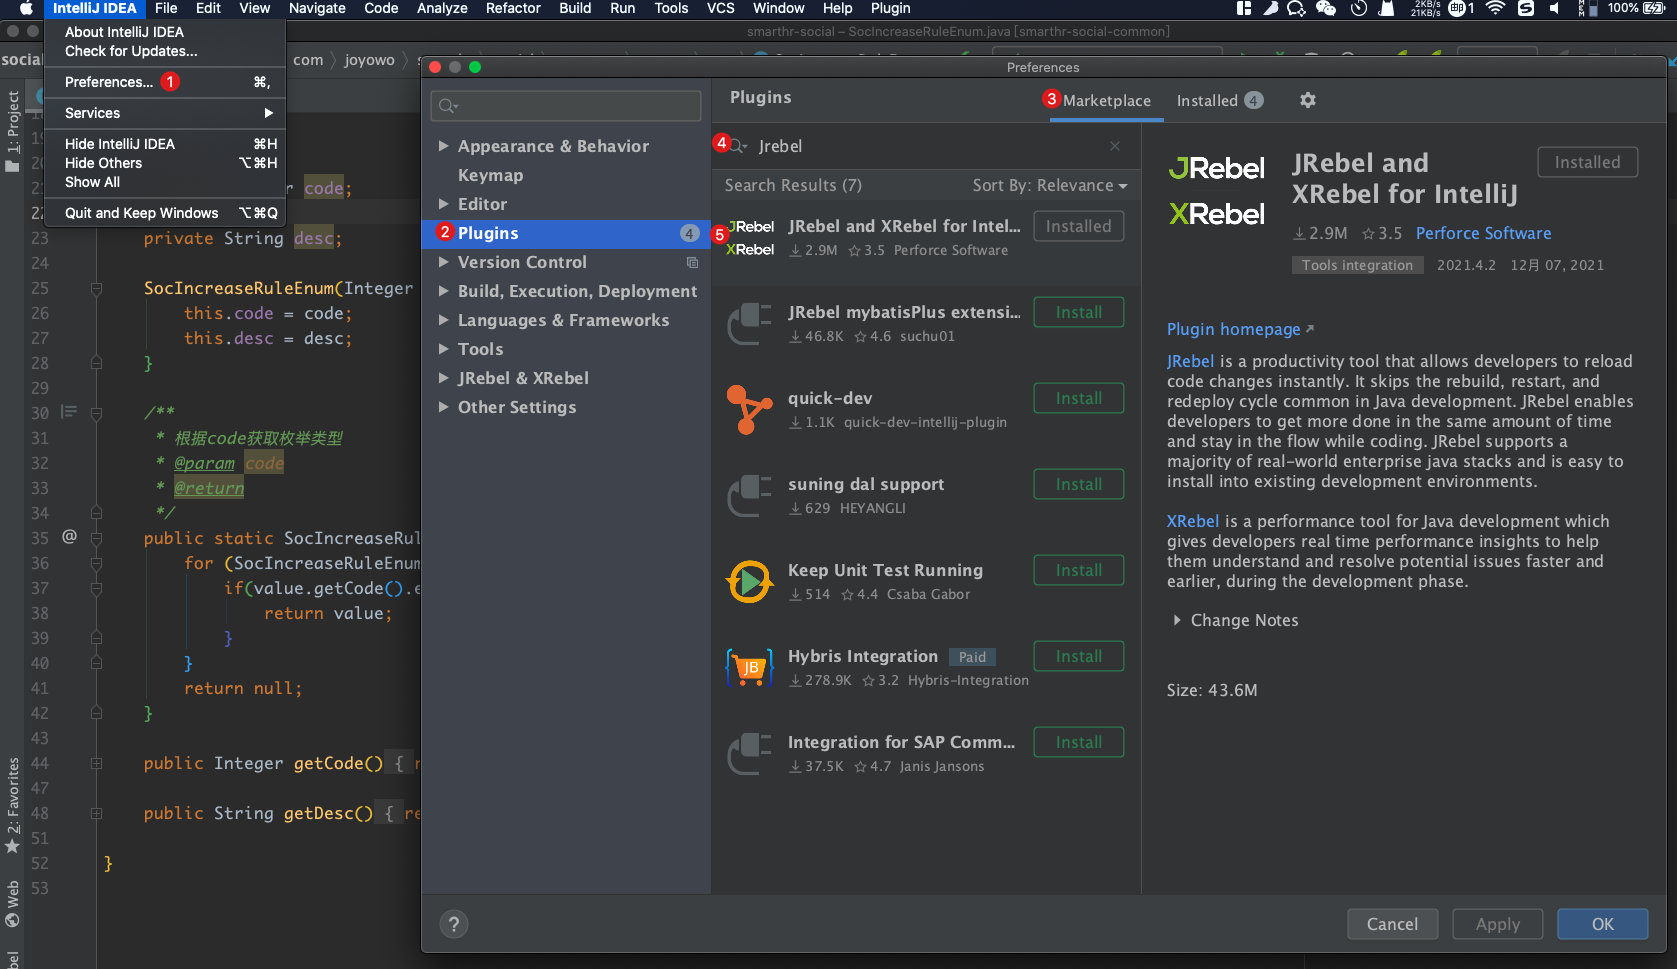Click the Keep Unit Test Running plugin icon
The height and width of the screenshot is (969, 1677).
750,582
